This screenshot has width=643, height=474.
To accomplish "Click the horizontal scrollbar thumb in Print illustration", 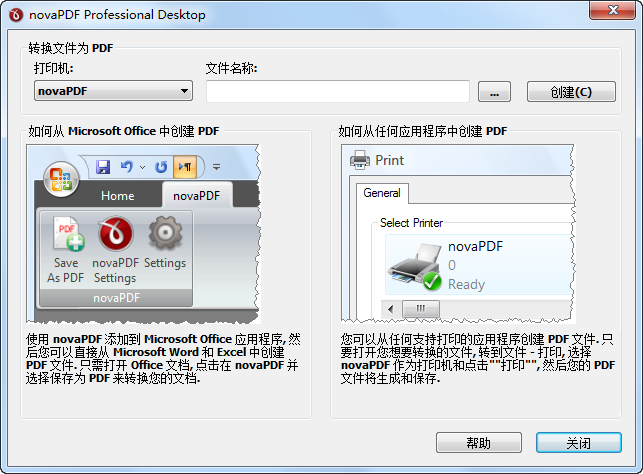I will point(421,309).
